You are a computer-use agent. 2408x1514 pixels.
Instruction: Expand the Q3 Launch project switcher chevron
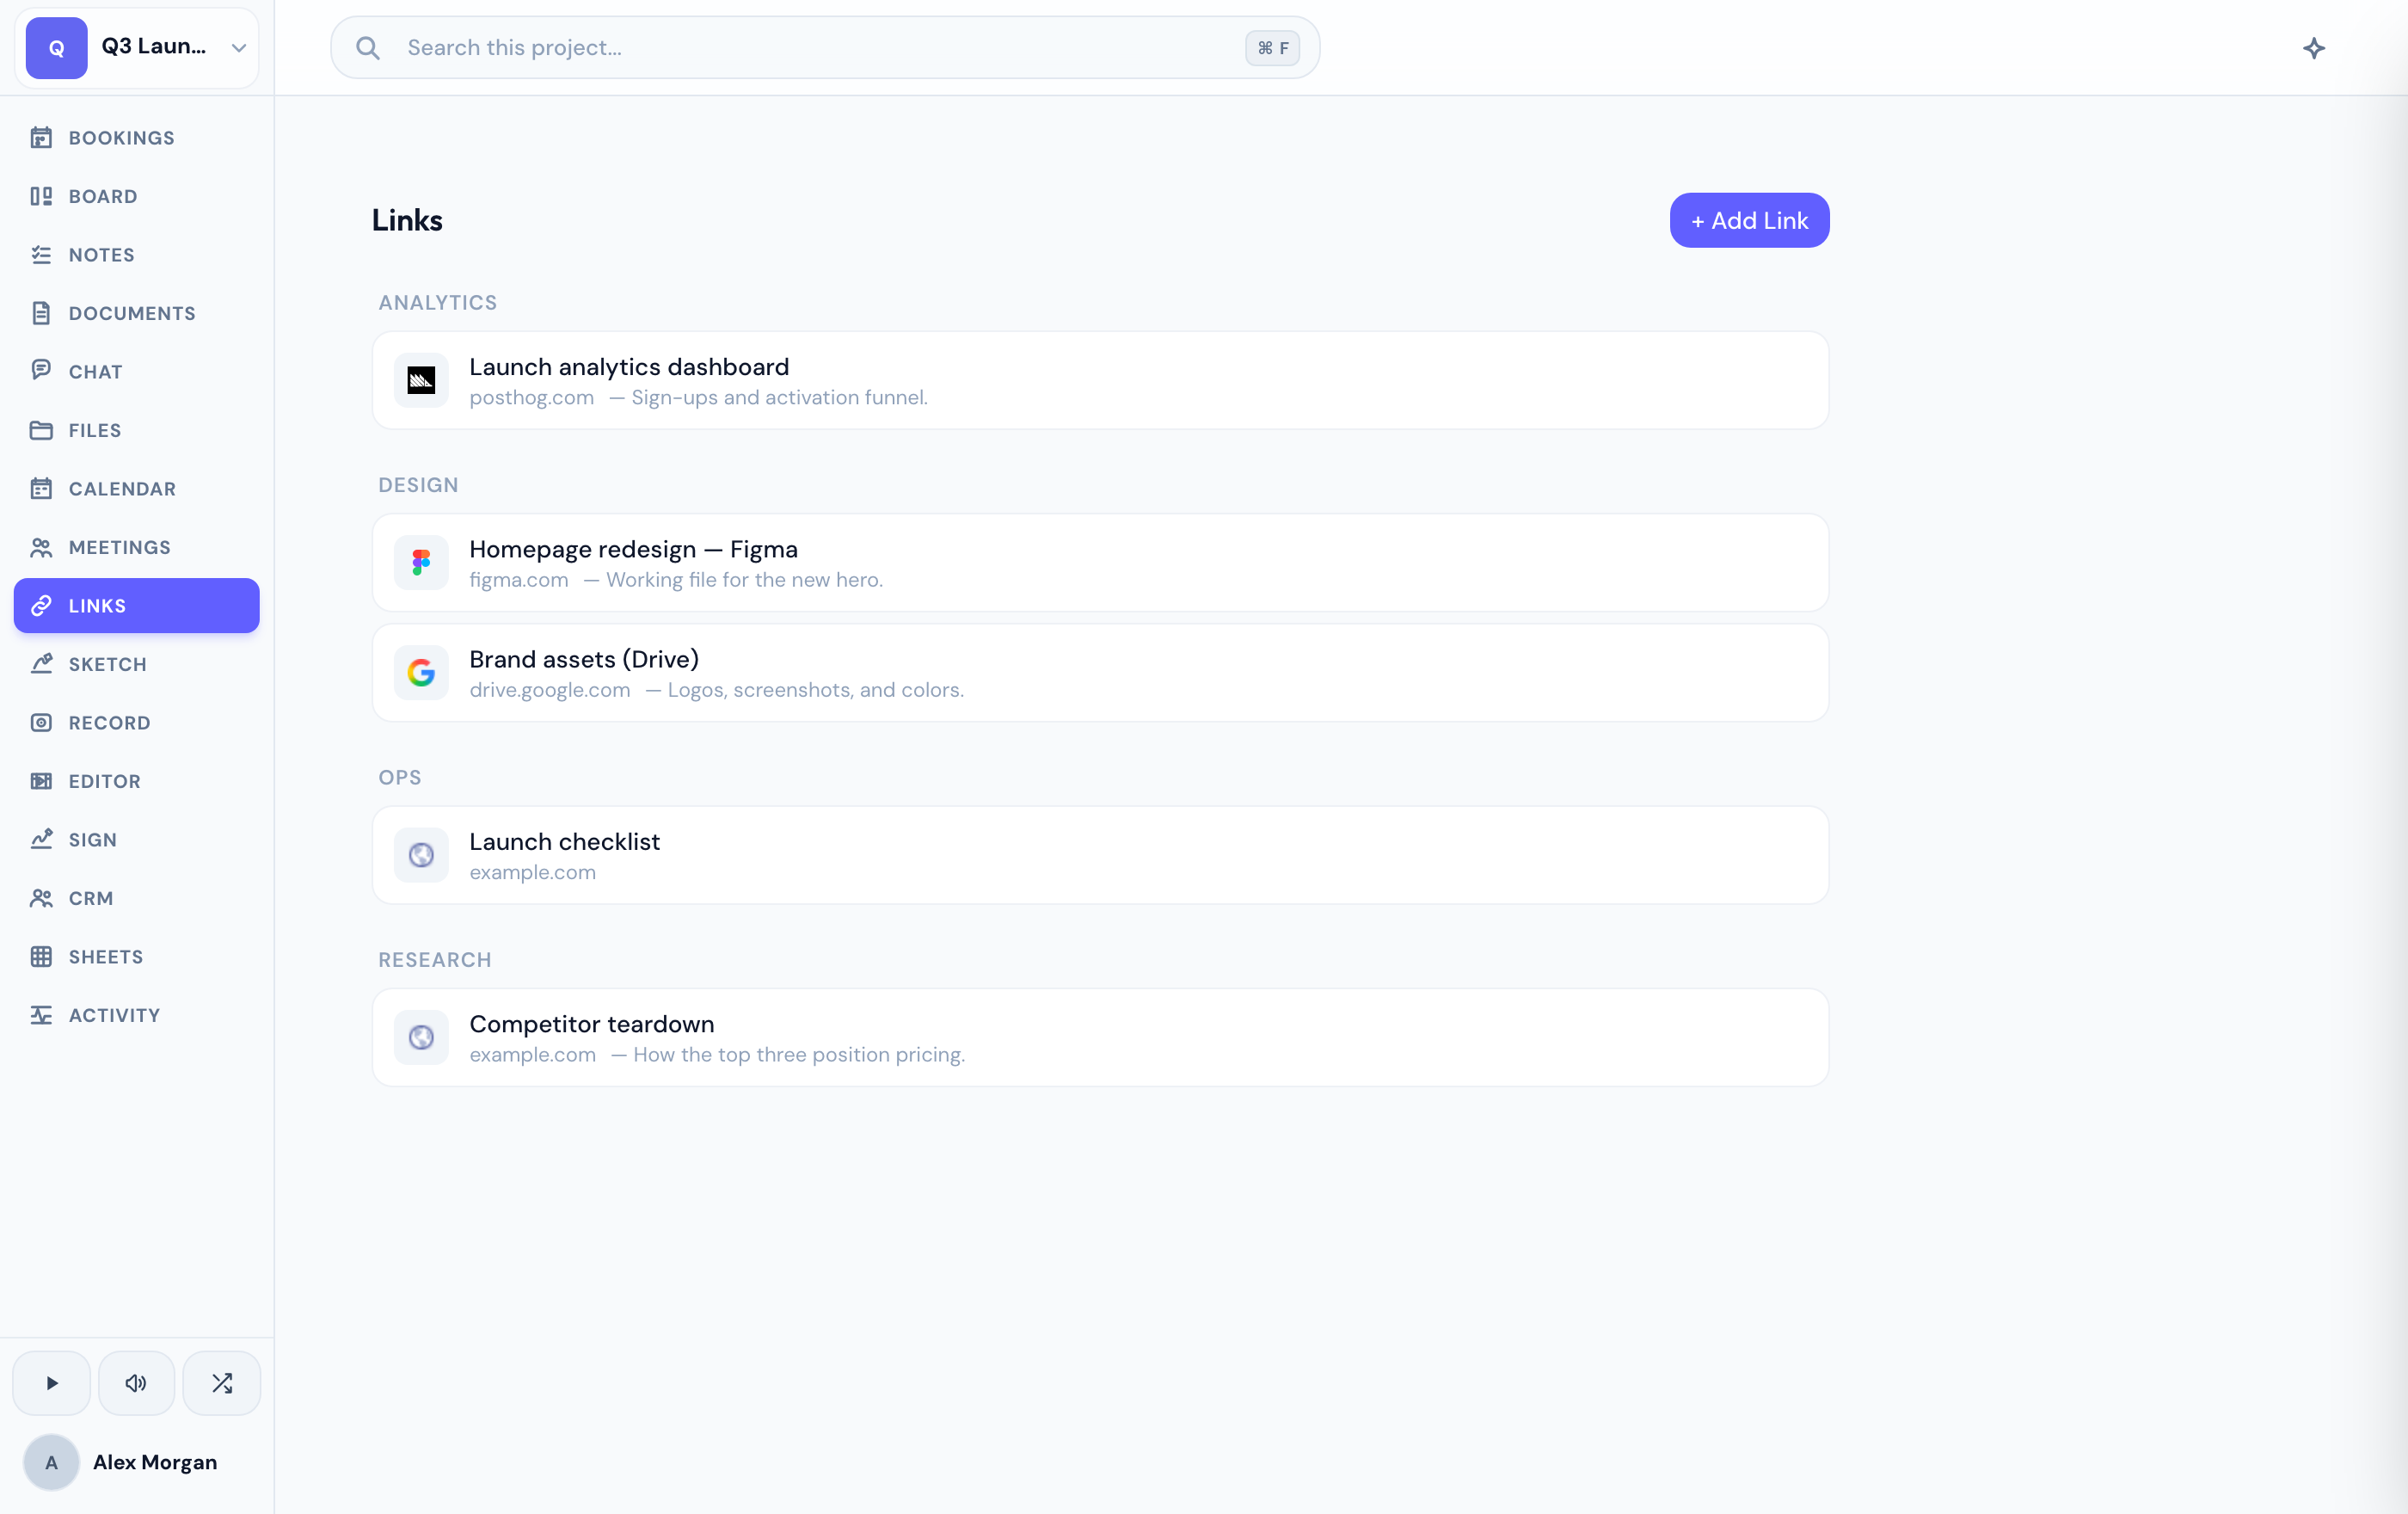239,48
